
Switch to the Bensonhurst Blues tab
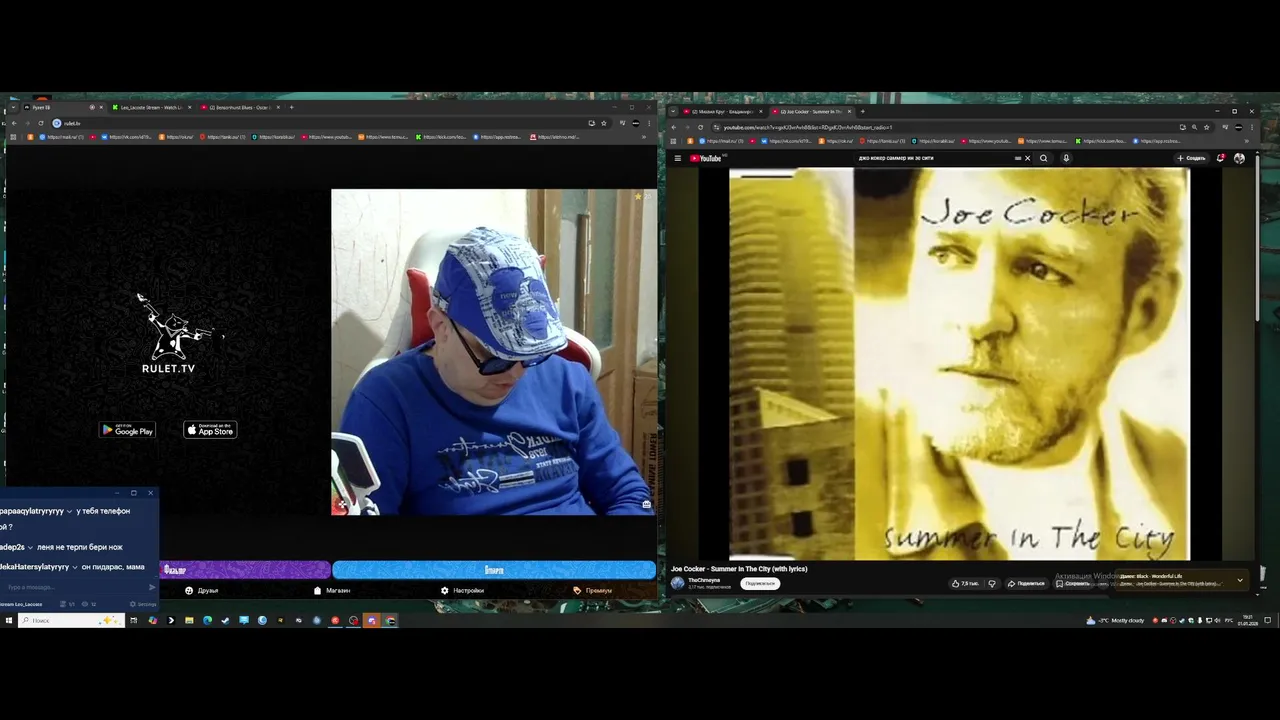coord(240,107)
